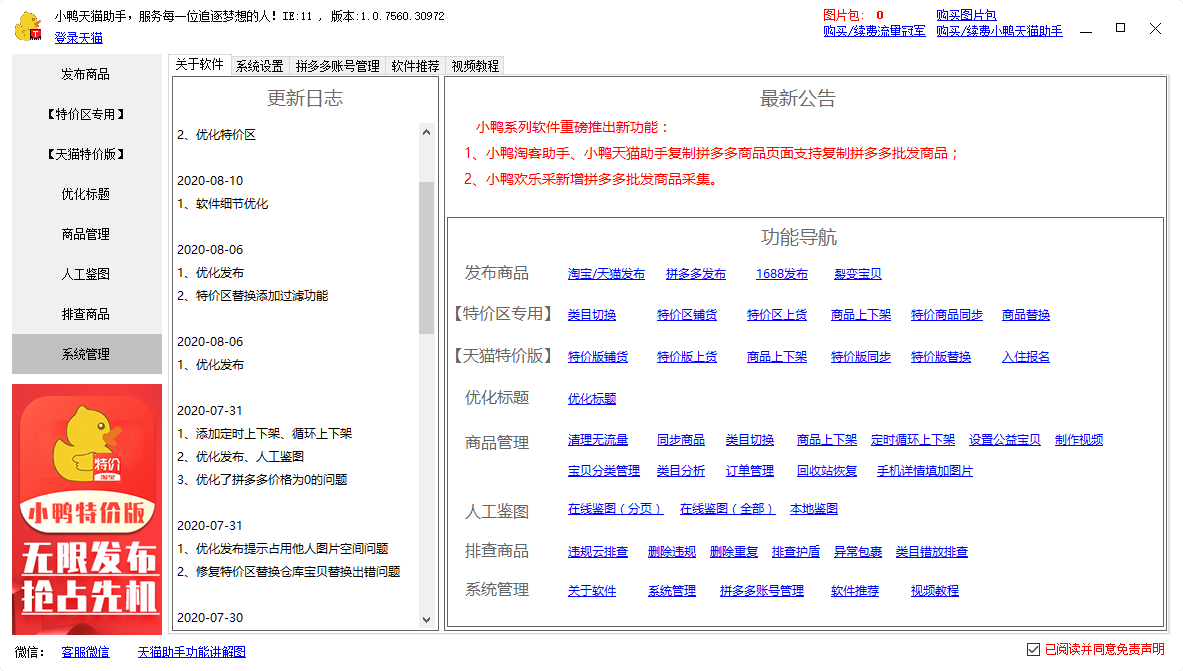This screenshot has width=1183, height=671.
Task: Open the 登录天猫 login link
Action: click(x=78, y=38)
